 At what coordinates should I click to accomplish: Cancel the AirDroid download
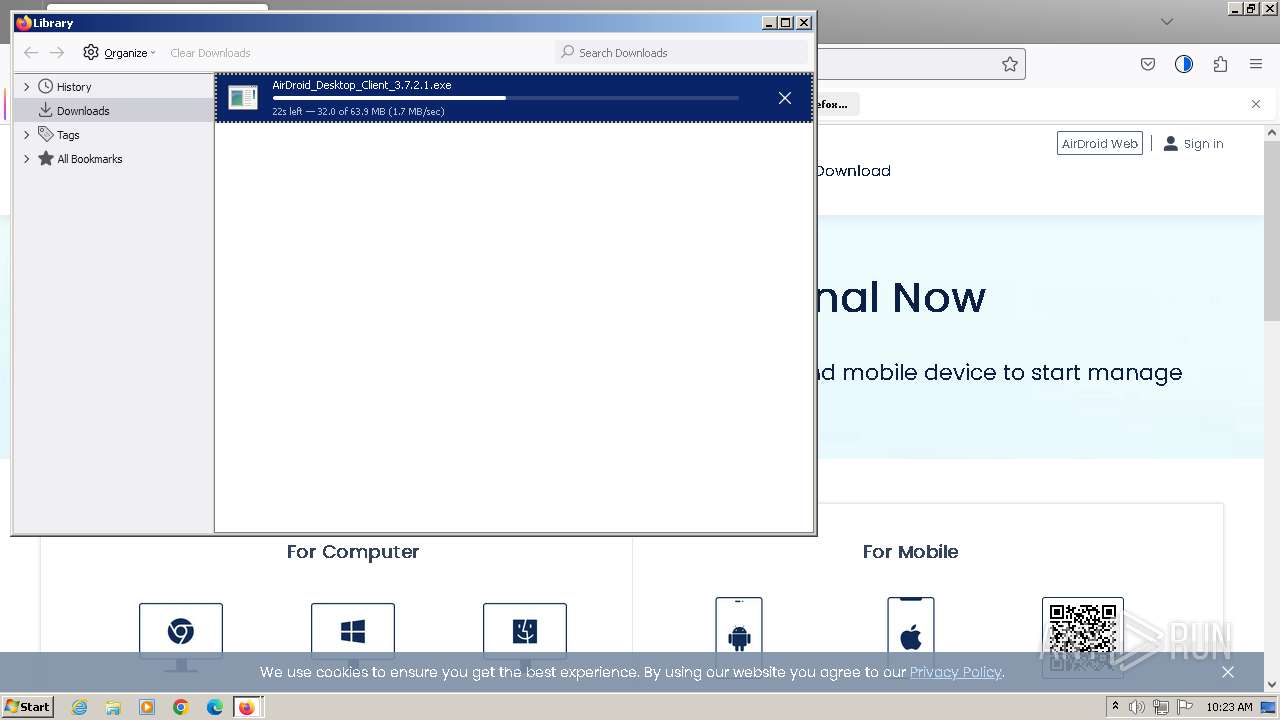tap(785, 98)
